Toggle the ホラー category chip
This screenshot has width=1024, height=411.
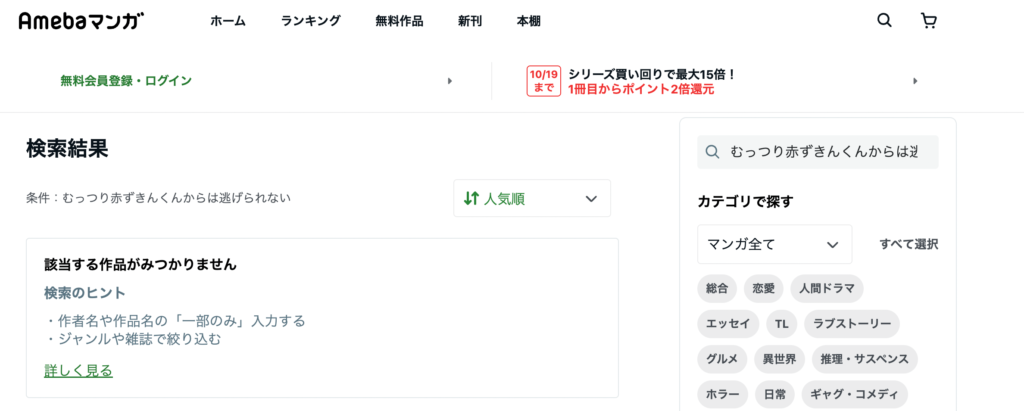(722, 395)
